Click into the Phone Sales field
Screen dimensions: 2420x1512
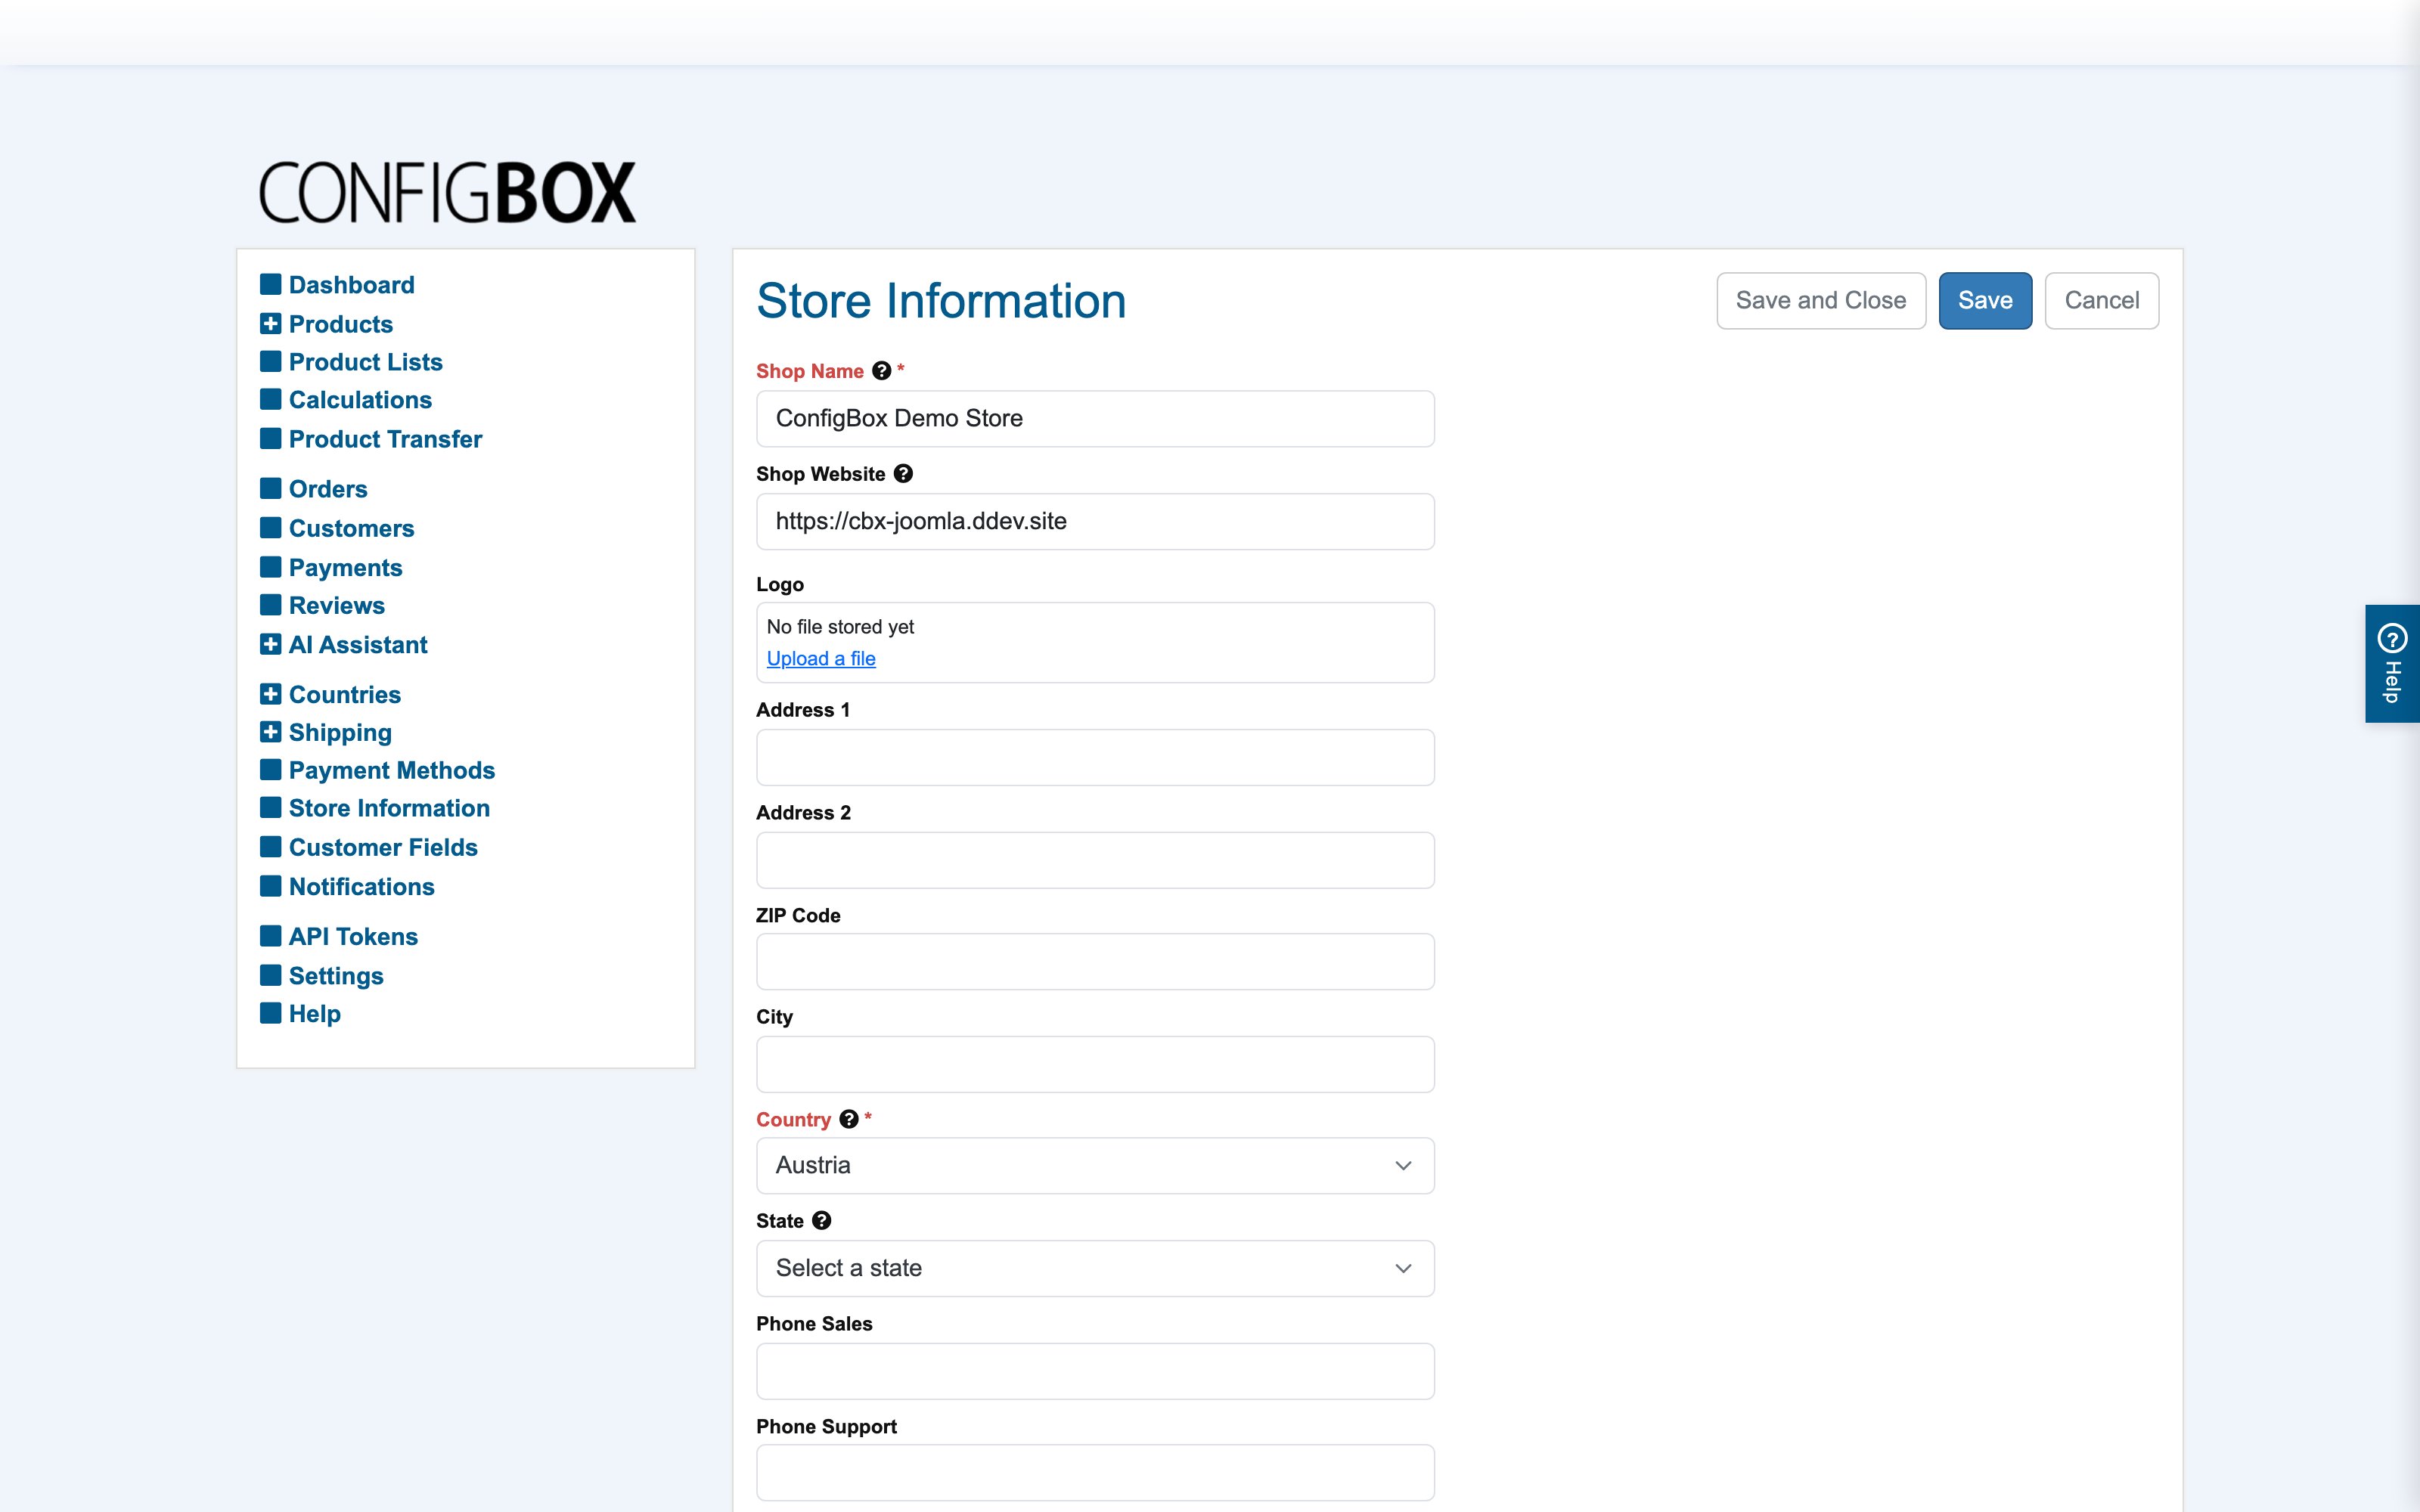click(x=1095, y=1372)
